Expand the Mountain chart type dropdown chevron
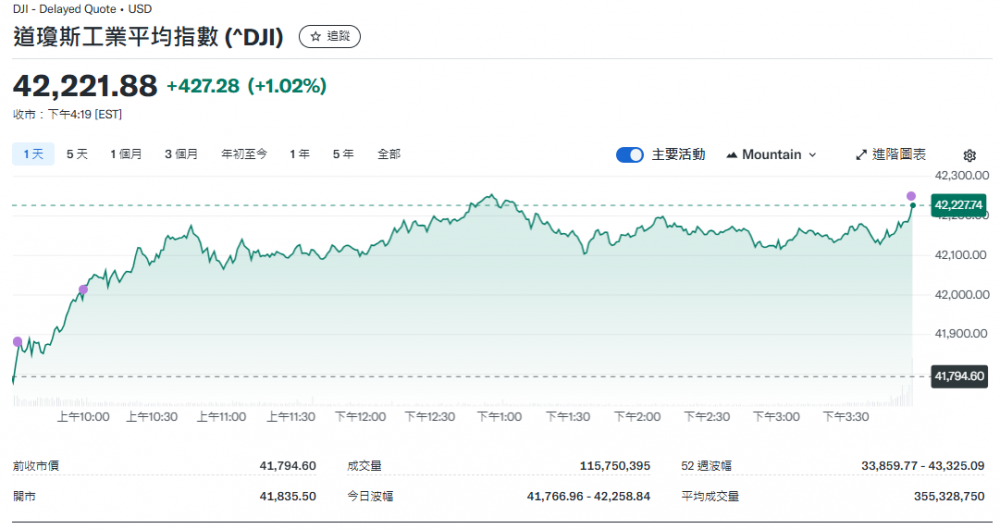This screenshot has height=529, width=1000. tap(812, 155)
